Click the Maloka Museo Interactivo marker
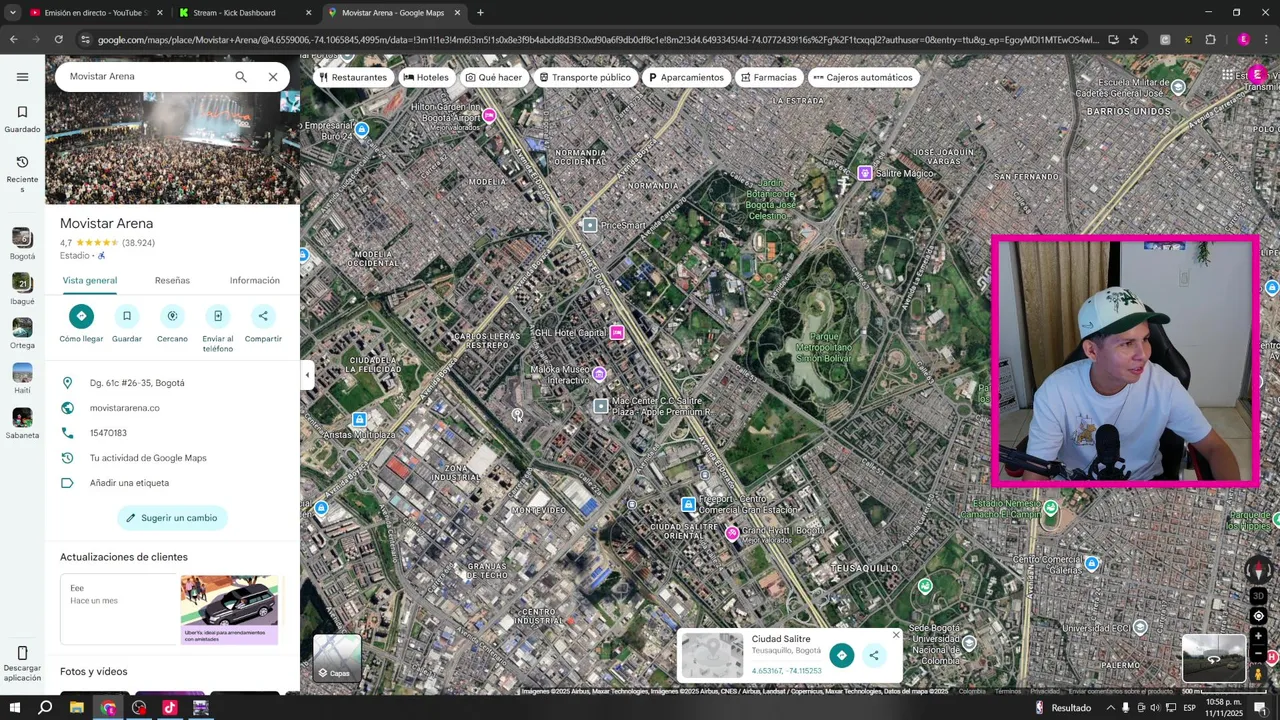The height and width of the screenshot is (720, 1280). click(599, 374)
